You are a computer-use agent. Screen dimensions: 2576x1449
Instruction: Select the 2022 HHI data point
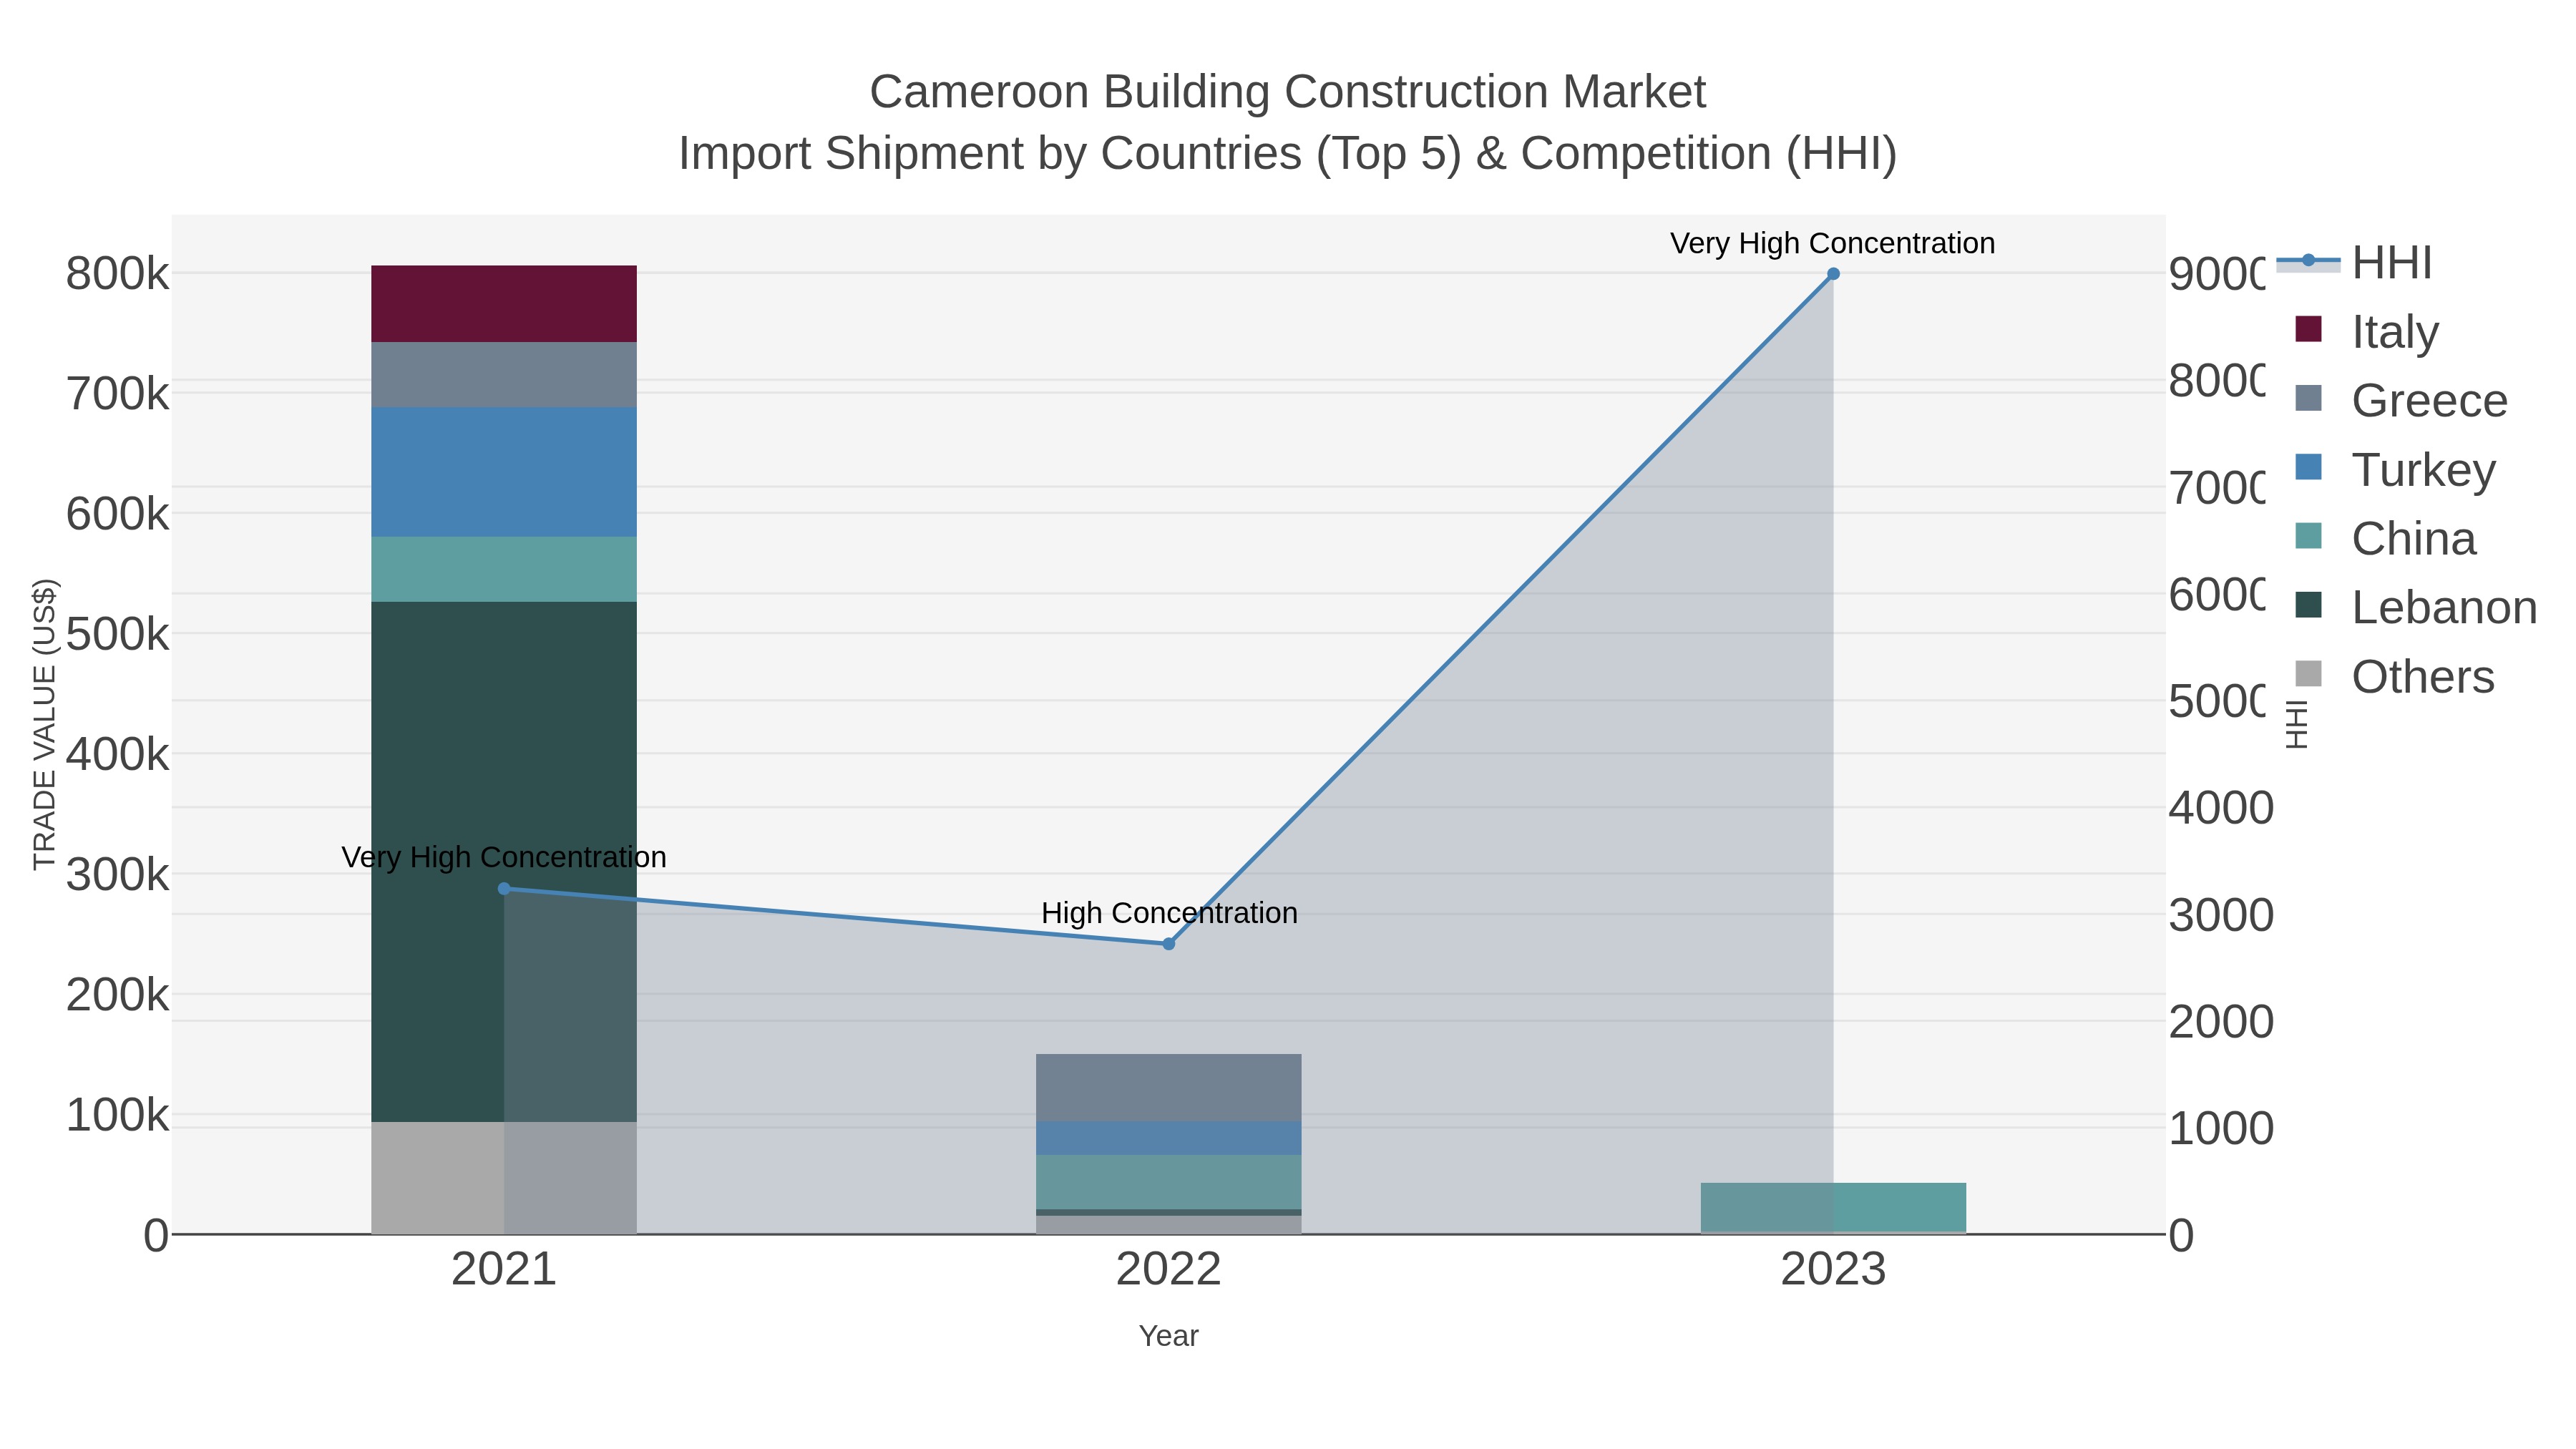[1169, 943]
